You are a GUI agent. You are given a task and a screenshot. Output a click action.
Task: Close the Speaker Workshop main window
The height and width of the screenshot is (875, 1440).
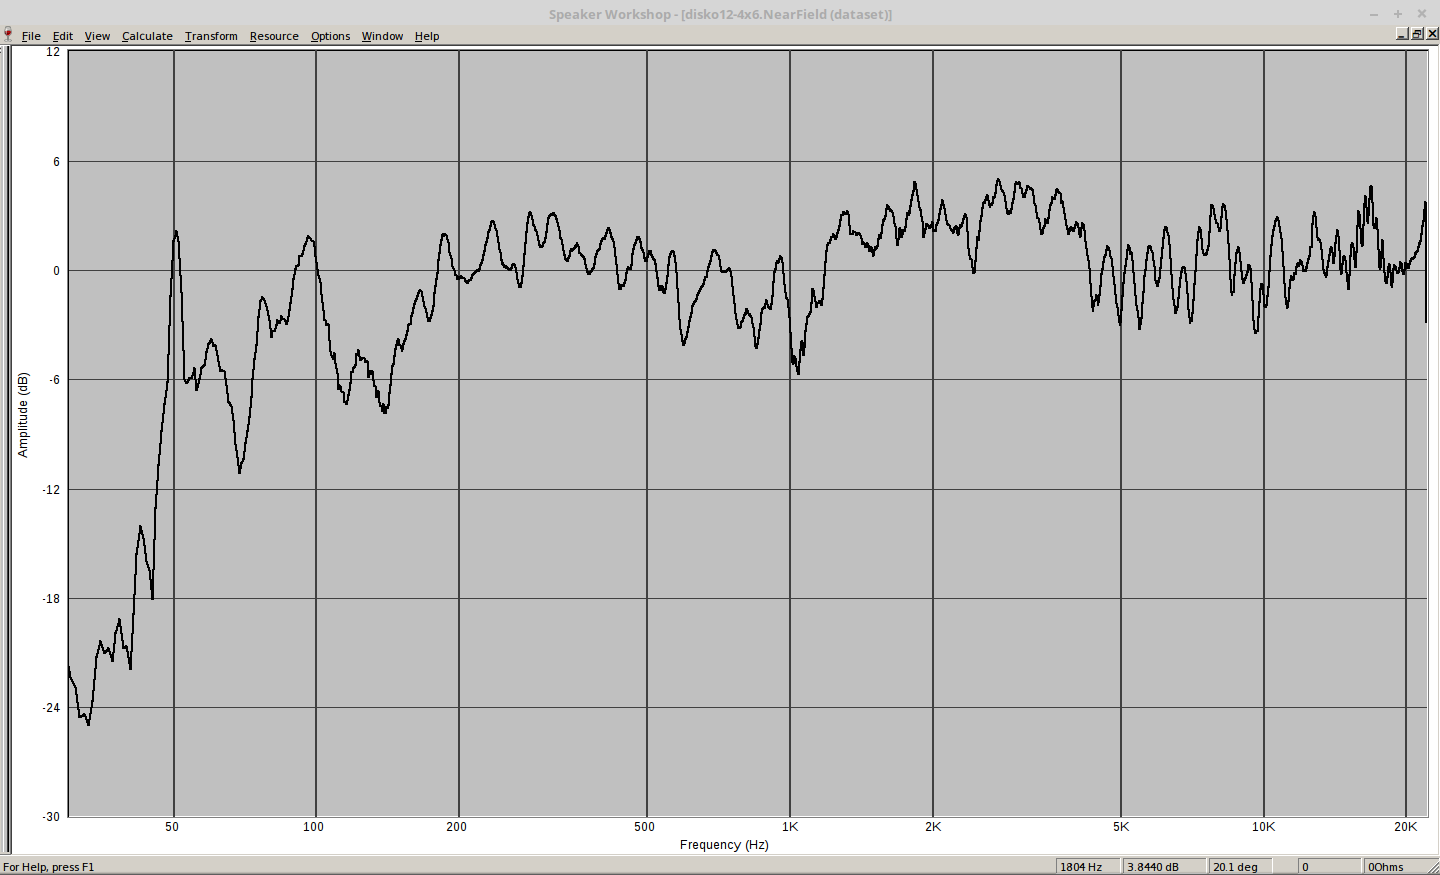[1422, 14]
